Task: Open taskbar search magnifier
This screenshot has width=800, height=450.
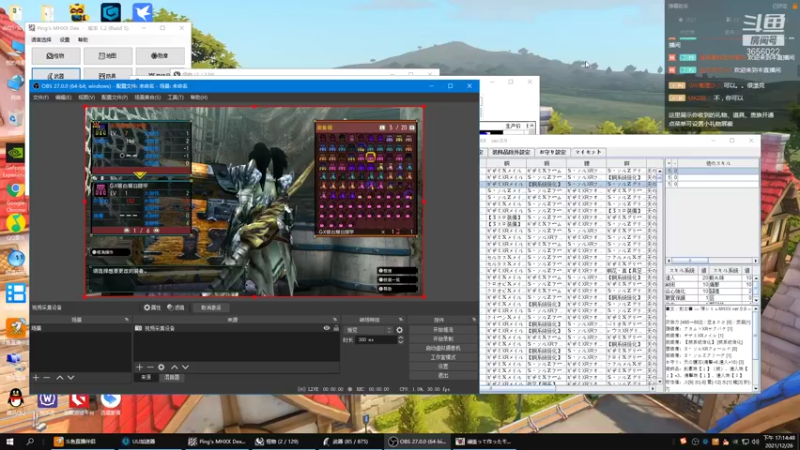Action: pyautogui.click(x=30, y=441)
